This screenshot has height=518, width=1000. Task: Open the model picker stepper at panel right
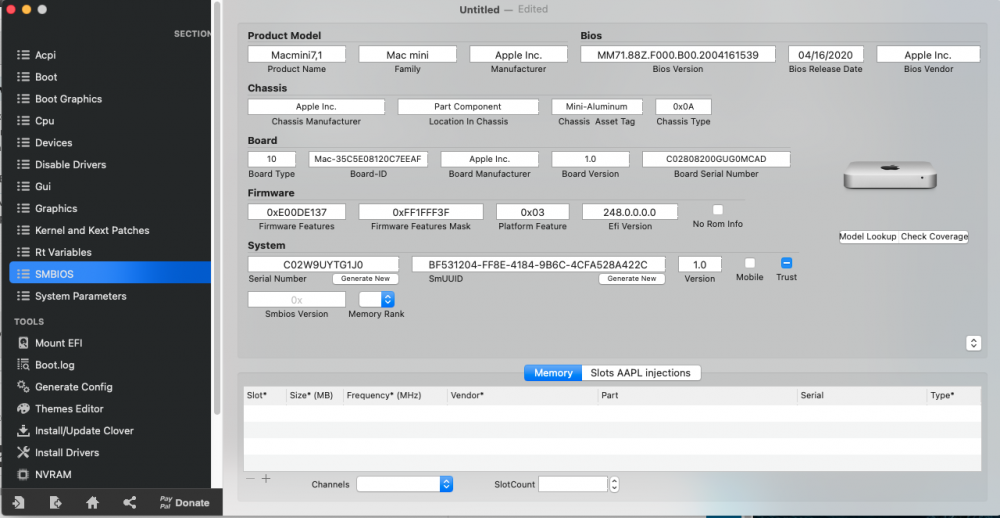pyautogui.click(x=973, y=343)
